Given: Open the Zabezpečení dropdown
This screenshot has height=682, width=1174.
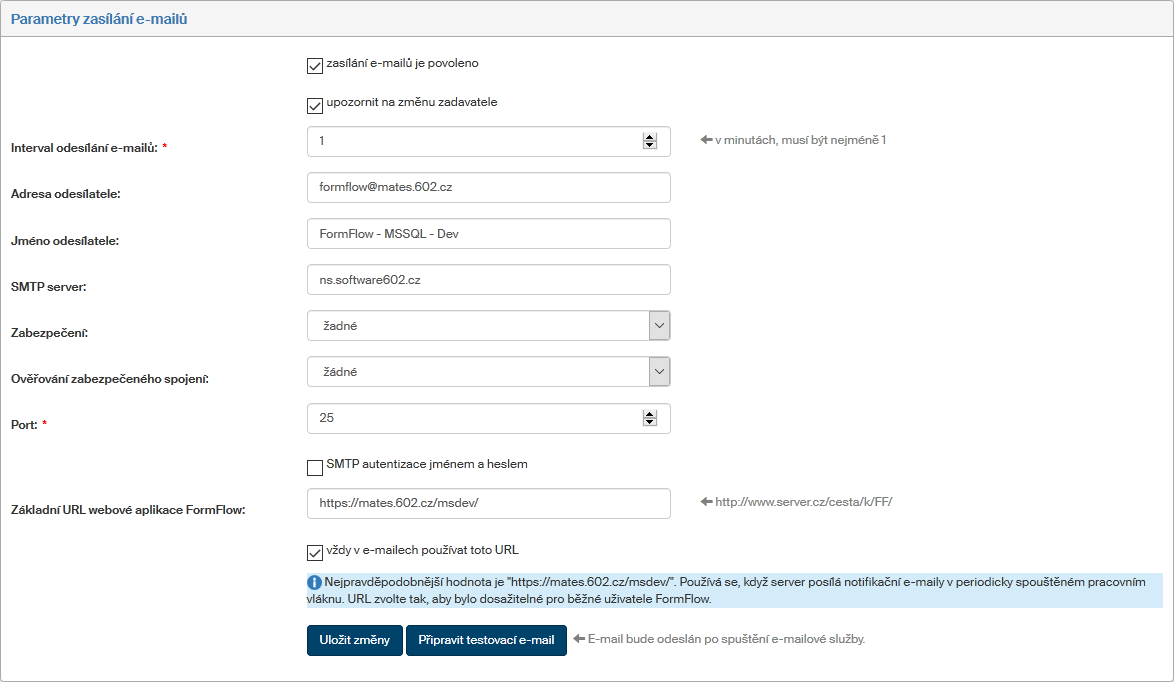Looking at the screenshot, I should 488,326.
